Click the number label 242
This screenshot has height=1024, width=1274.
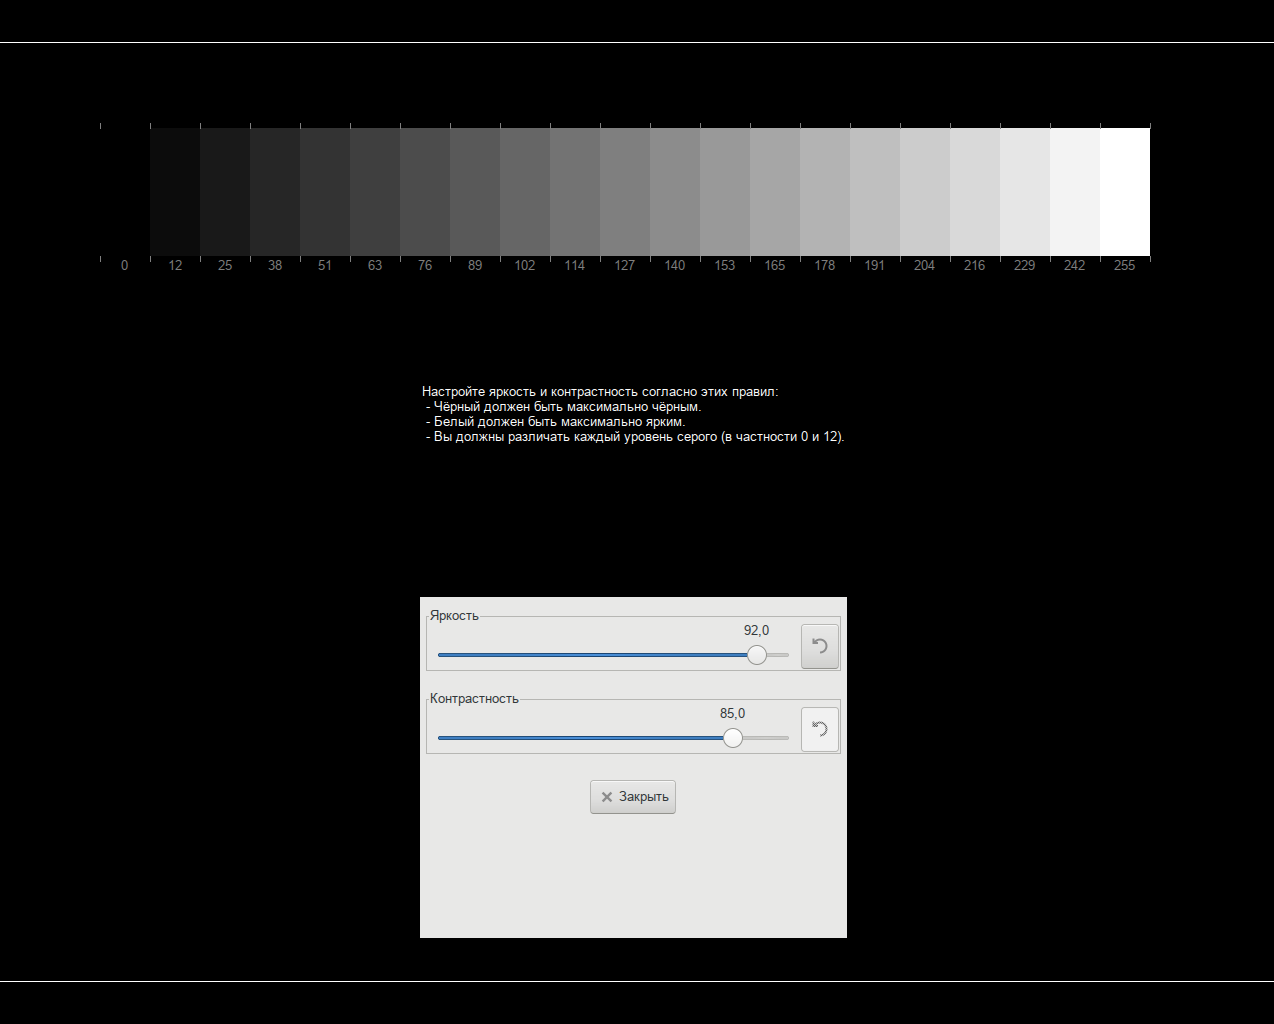click(x=1075, y=266)
